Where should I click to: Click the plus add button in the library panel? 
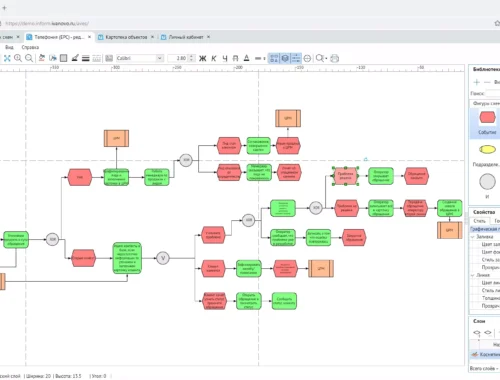point(477,82)
